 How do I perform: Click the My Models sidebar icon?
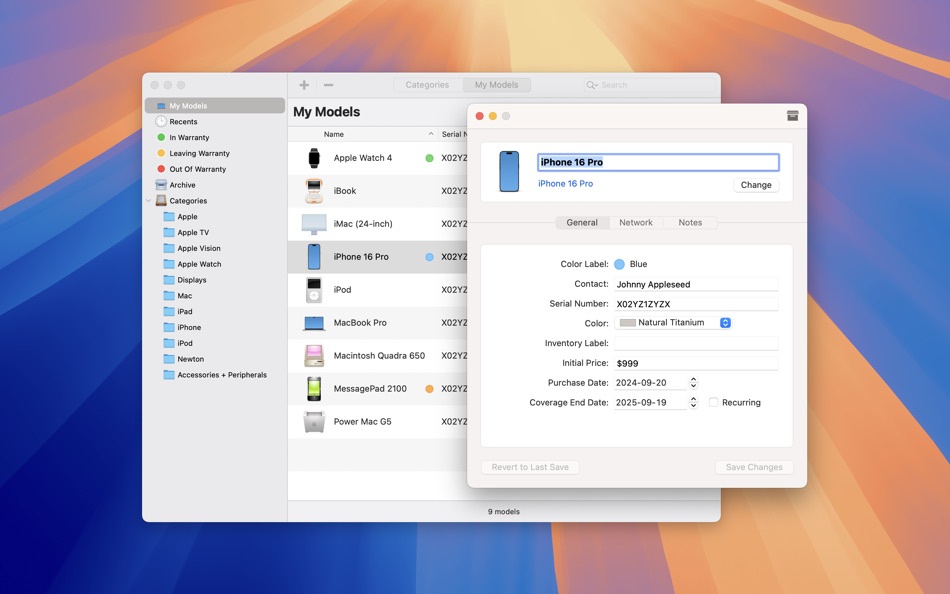[x=161, y=105]
